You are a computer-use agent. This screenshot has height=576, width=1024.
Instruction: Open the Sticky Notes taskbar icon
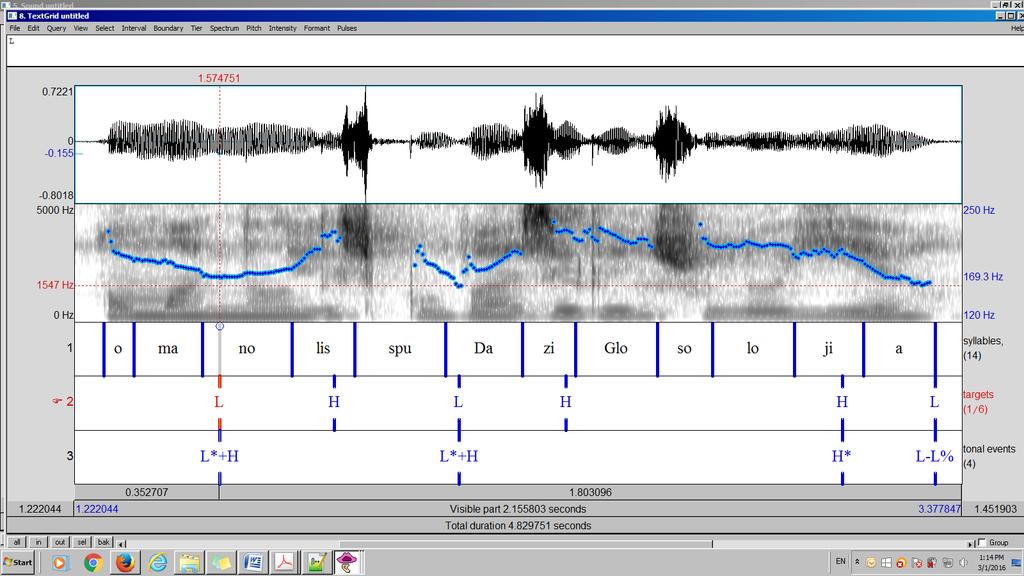(x=221, y=562)
